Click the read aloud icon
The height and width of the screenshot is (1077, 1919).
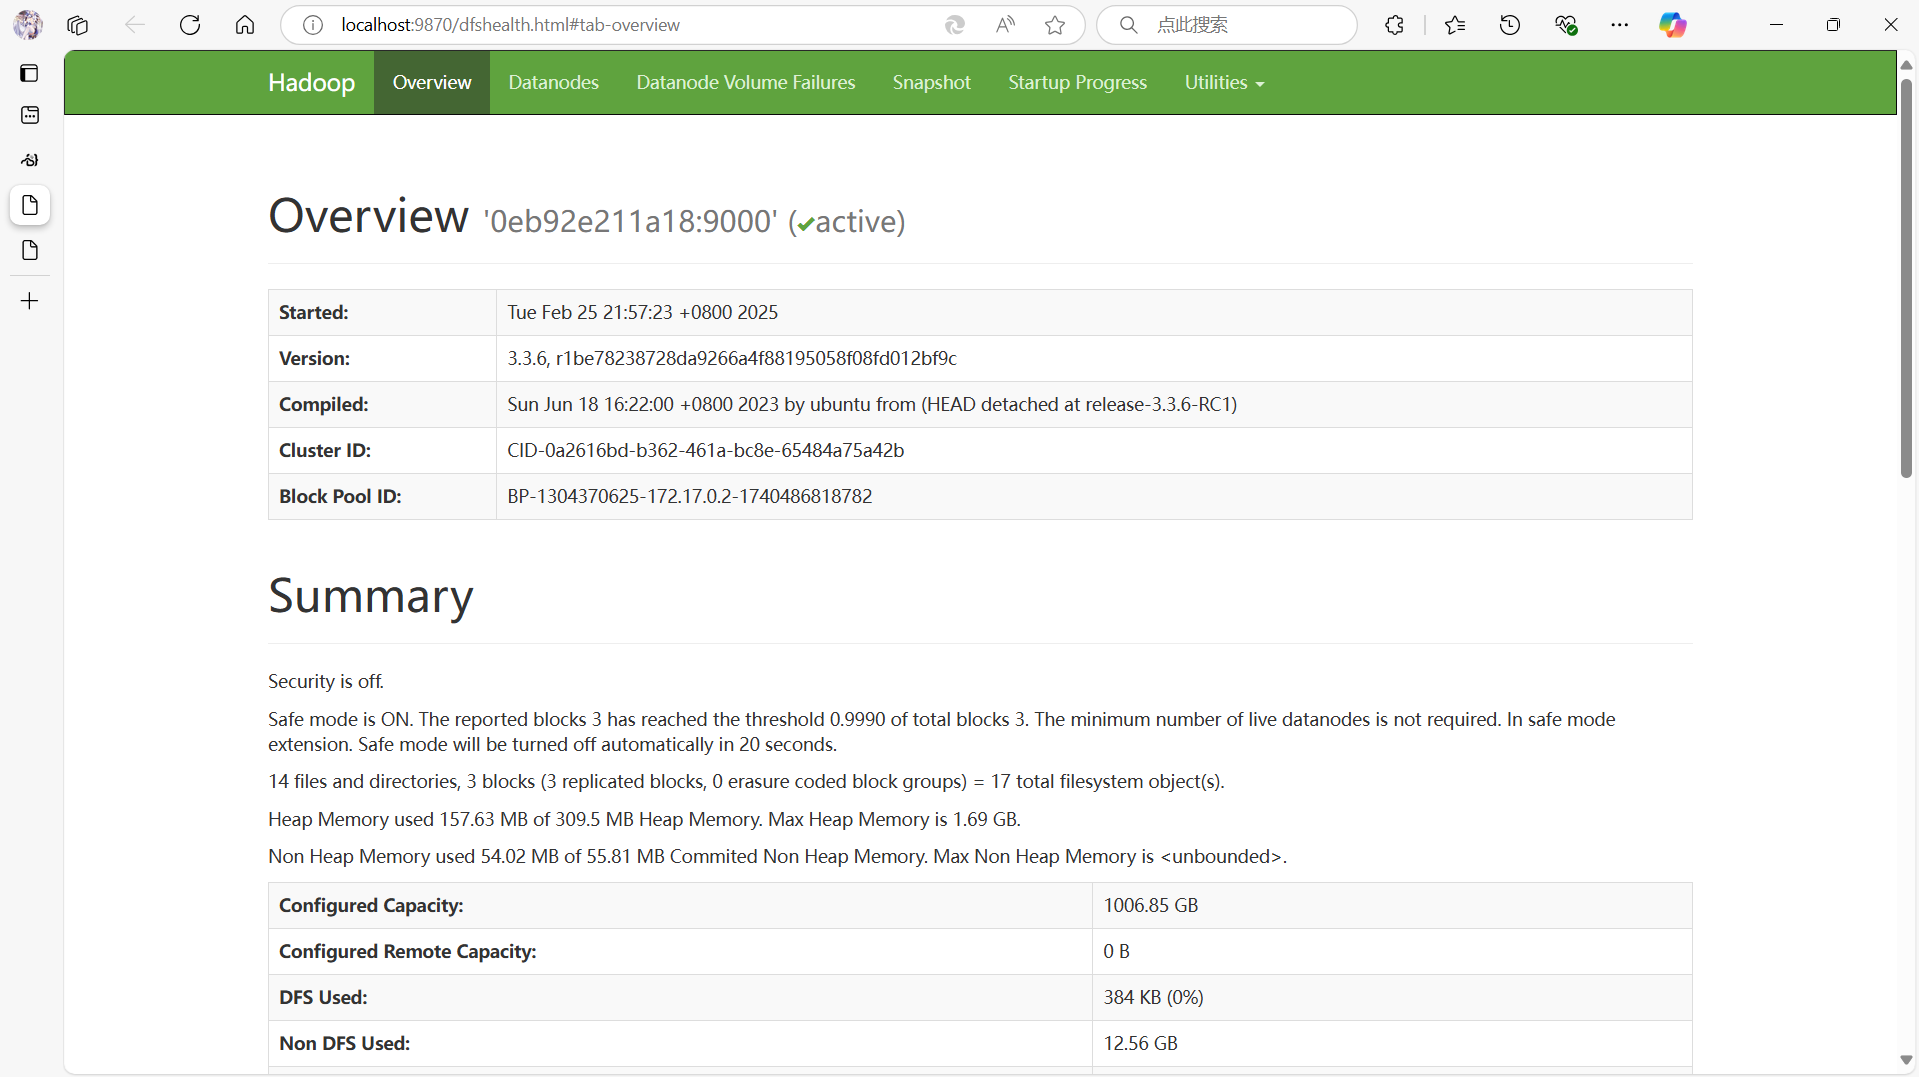pyautogui.click(x=1005, y=25)
